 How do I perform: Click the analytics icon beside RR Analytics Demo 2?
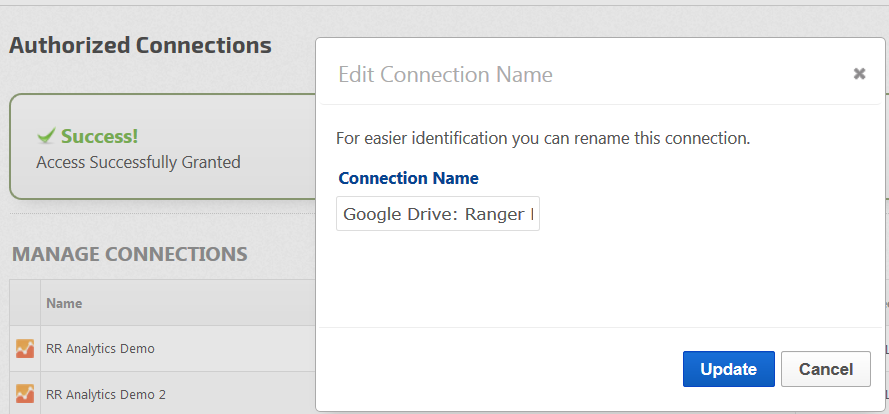25,394
